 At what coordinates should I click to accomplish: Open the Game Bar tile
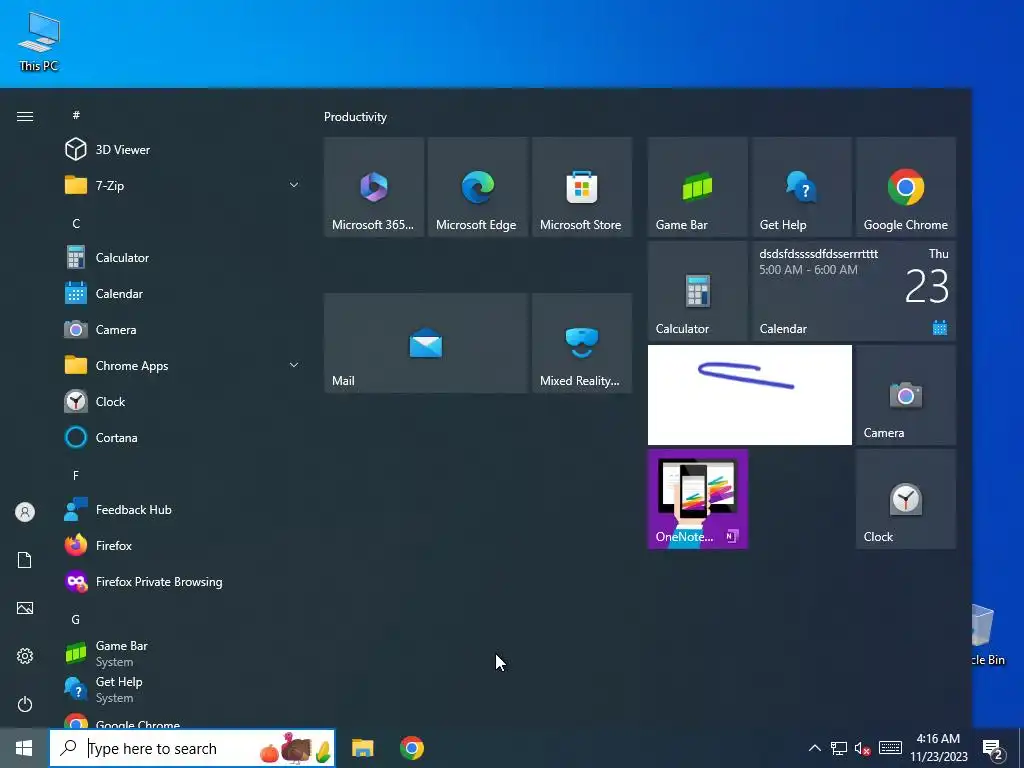697,187
